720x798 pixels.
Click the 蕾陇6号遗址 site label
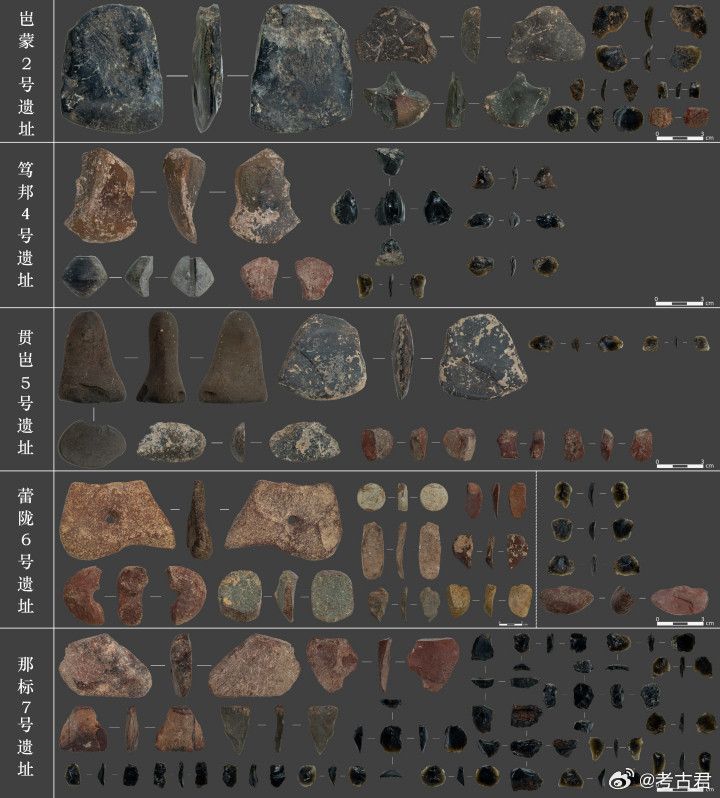point(26,551)
